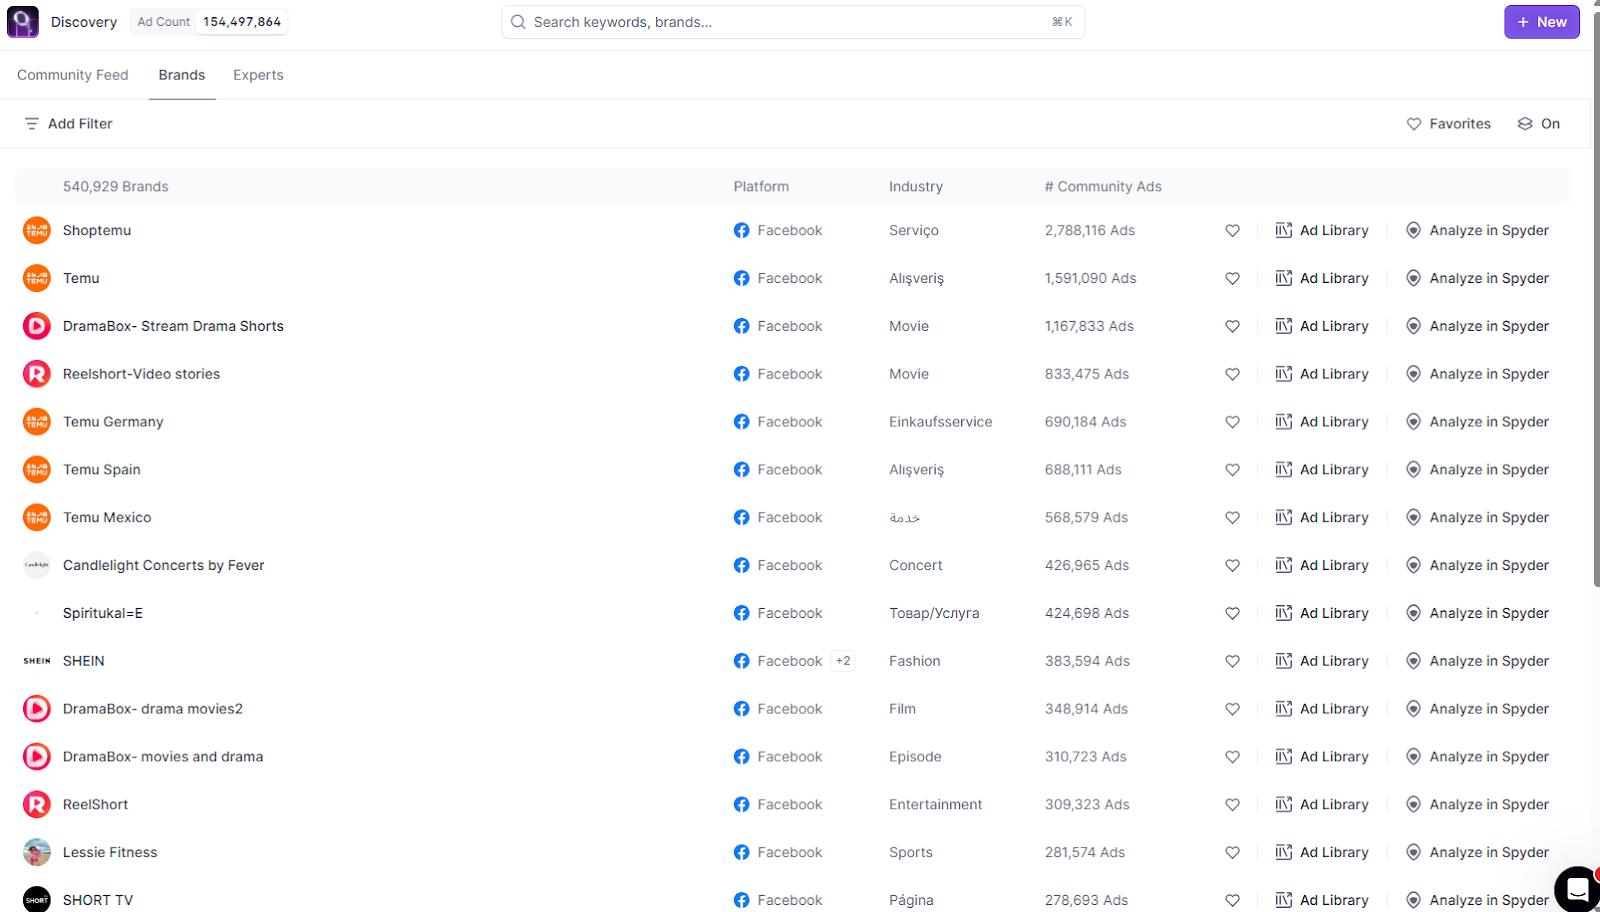Click Candlelight Concerts by Fever logo

[37, 565]
